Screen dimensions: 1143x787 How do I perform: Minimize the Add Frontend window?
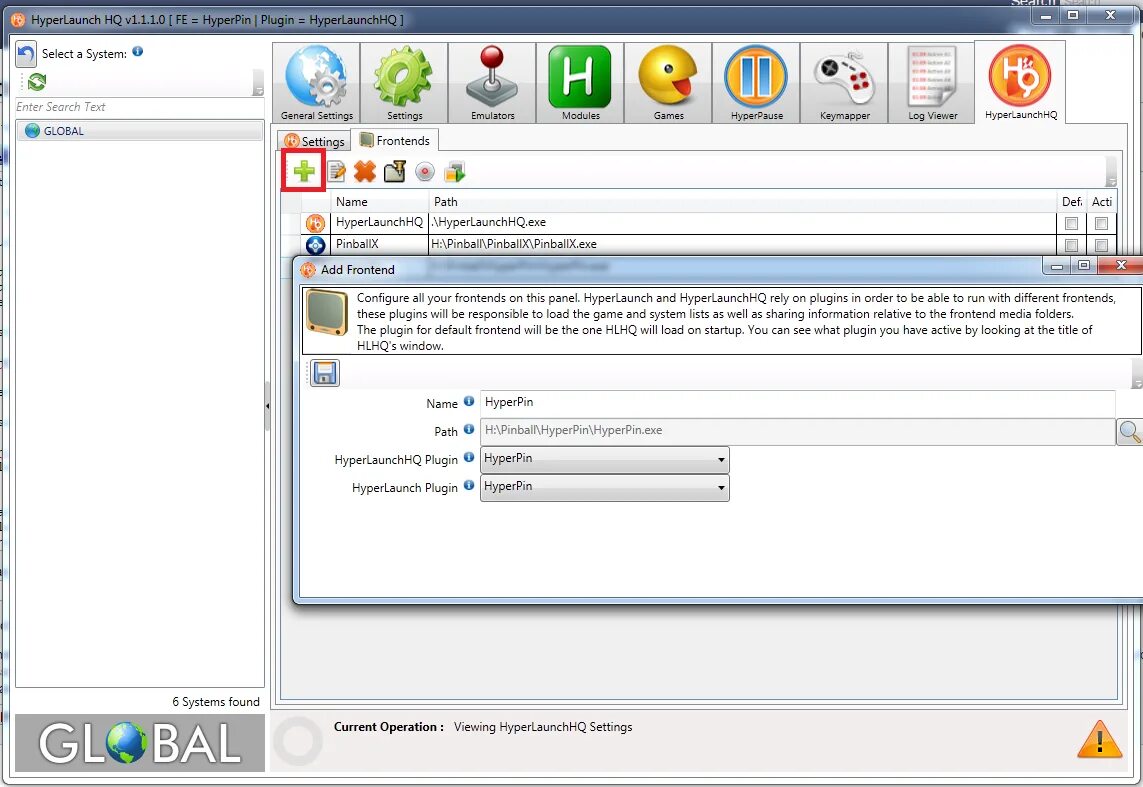[1056, 266]
